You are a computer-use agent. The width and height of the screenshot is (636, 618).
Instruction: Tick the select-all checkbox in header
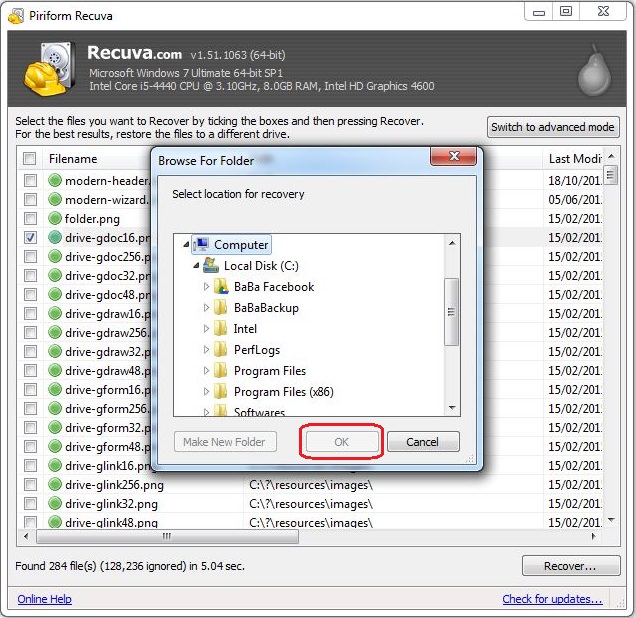pyautogui.click(x=30, y=159)
